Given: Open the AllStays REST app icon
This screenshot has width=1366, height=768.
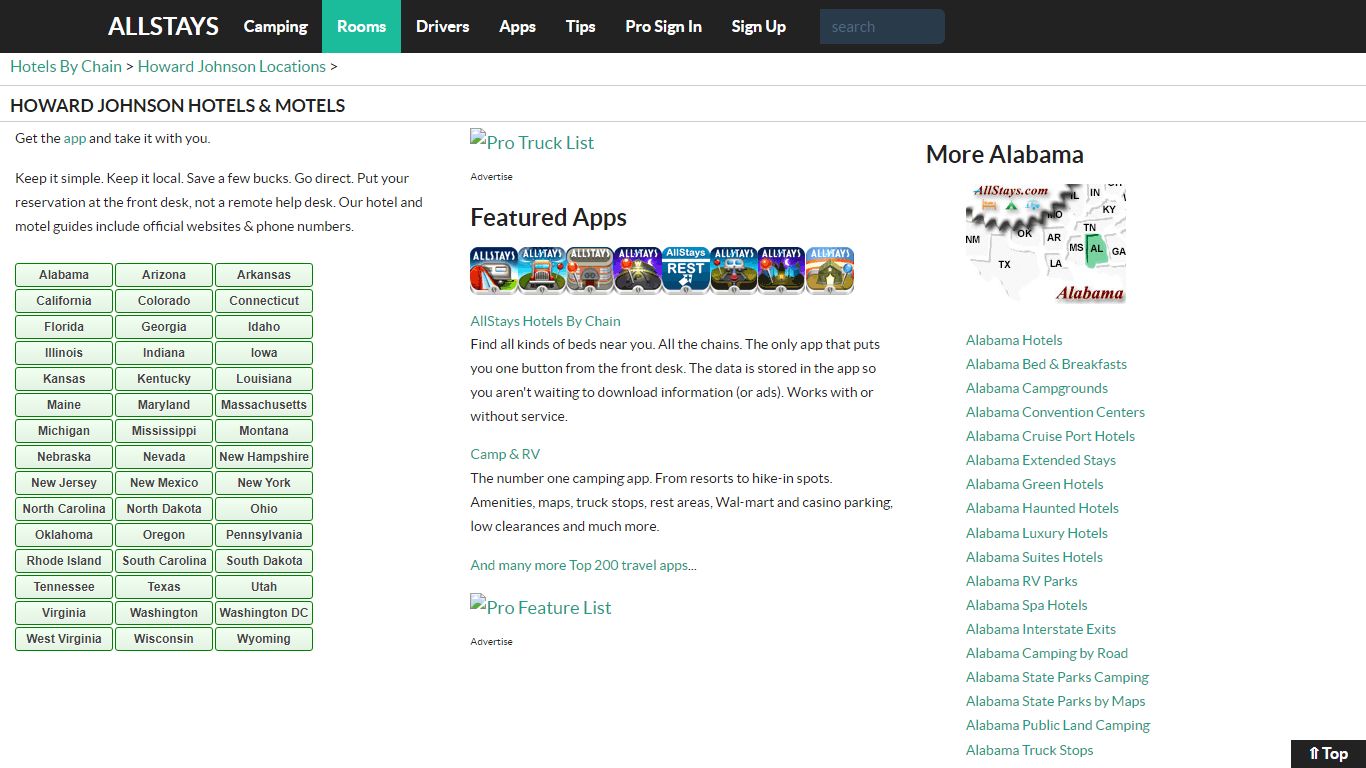Looking at the screenshot, I should [686, 270].
